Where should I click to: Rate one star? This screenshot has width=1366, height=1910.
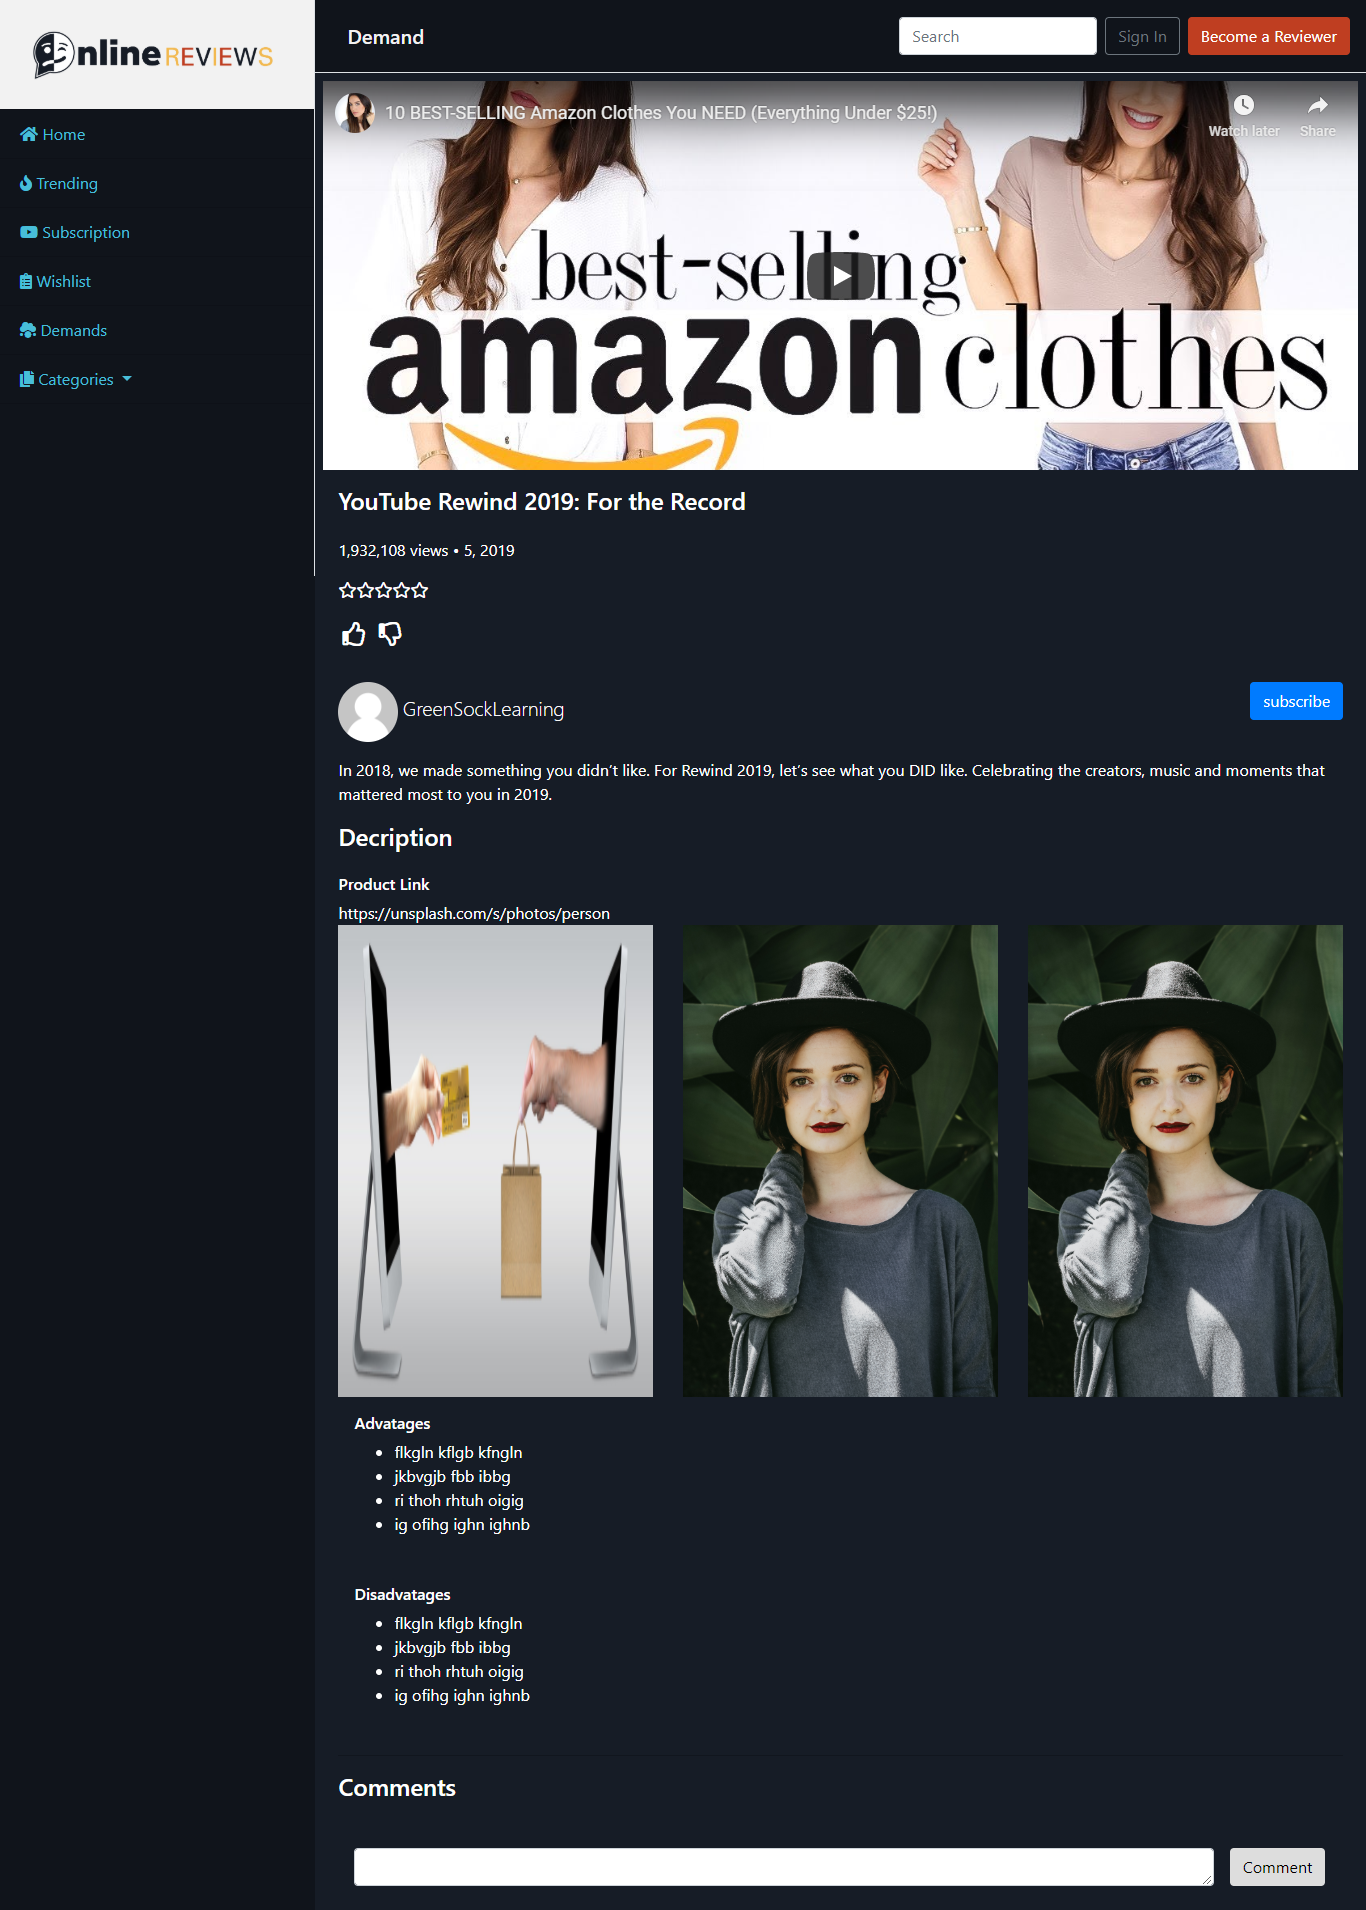click(347, 590)
